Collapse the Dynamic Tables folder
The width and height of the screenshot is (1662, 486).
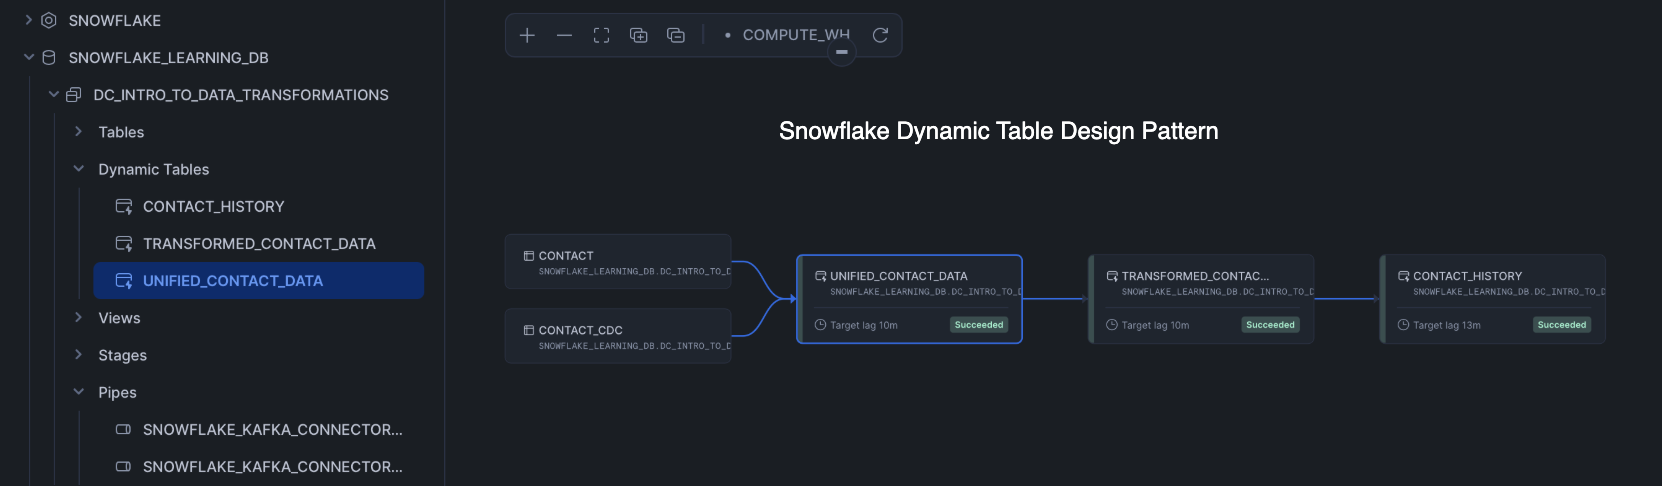[x=79, y=169]
